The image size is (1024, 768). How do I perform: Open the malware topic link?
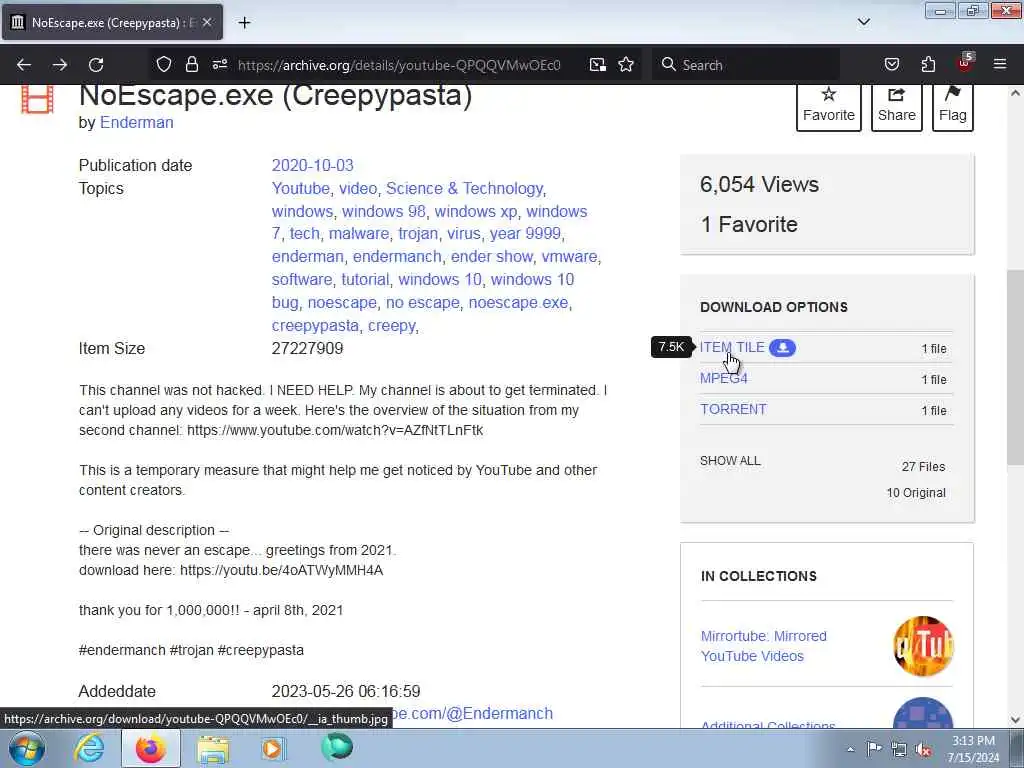(359, 234)
